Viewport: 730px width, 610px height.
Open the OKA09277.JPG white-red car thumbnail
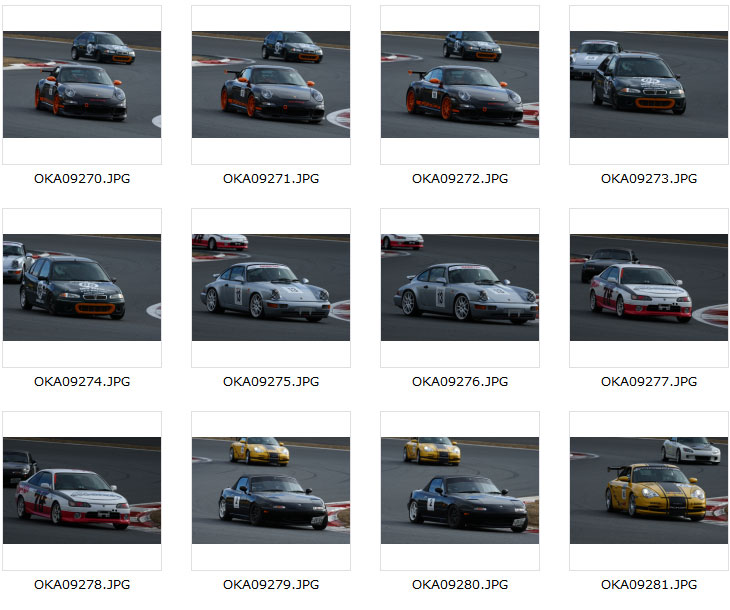pyautogui.click(x=649, y=287)
